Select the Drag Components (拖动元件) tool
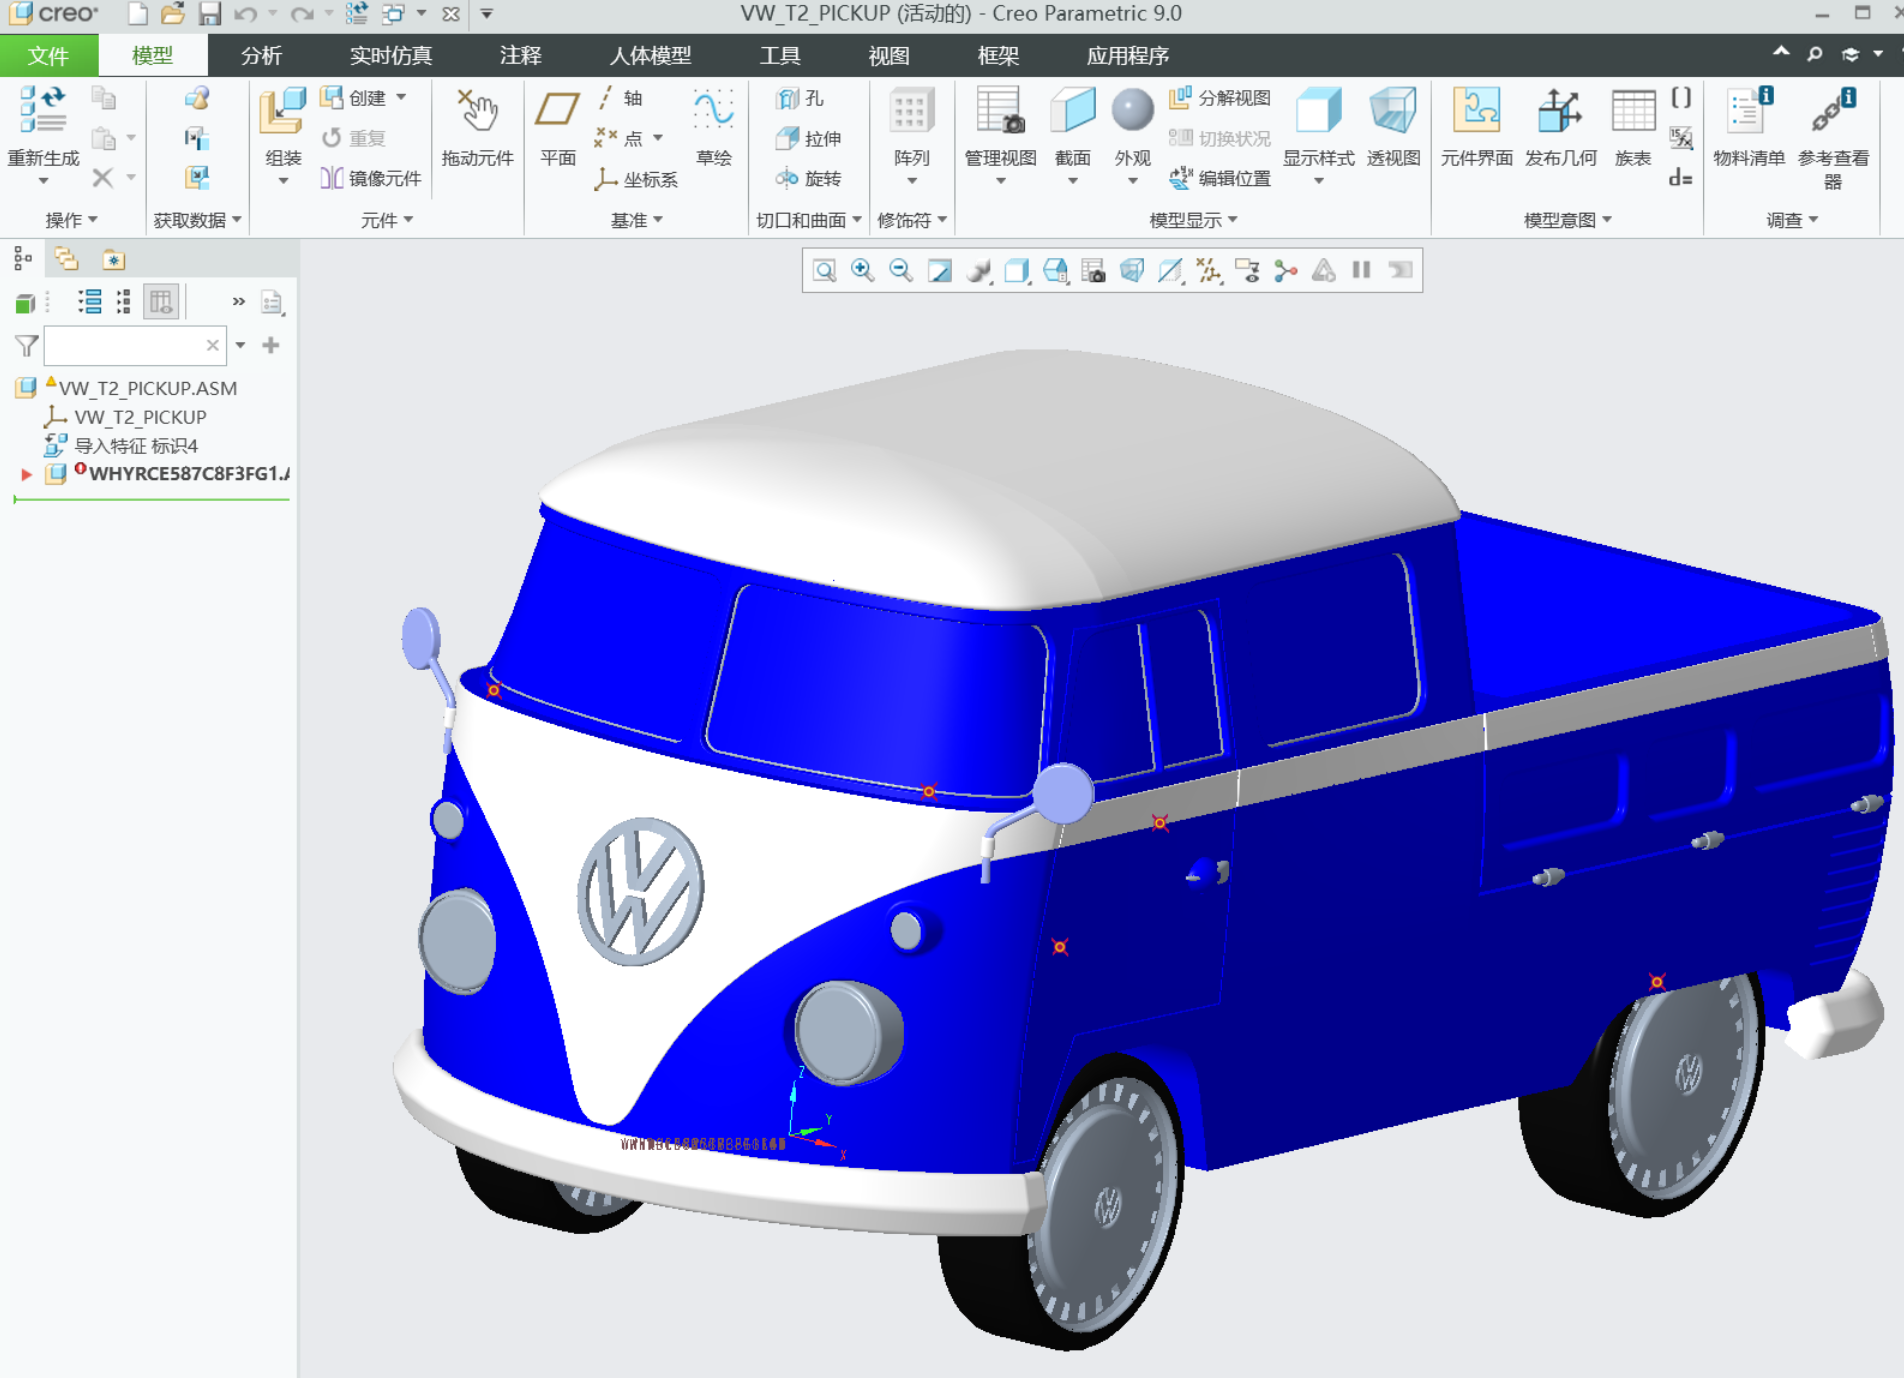 477,110
